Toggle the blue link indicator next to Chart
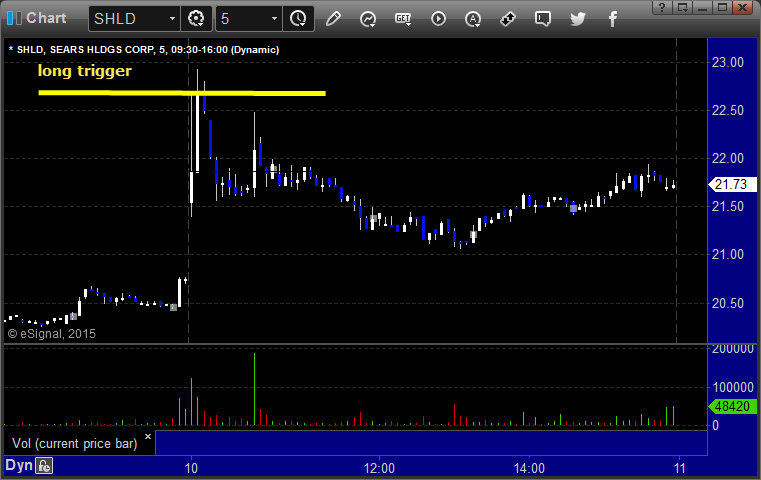The height and width of the screenshot is (480, 761). coord(10,18)
